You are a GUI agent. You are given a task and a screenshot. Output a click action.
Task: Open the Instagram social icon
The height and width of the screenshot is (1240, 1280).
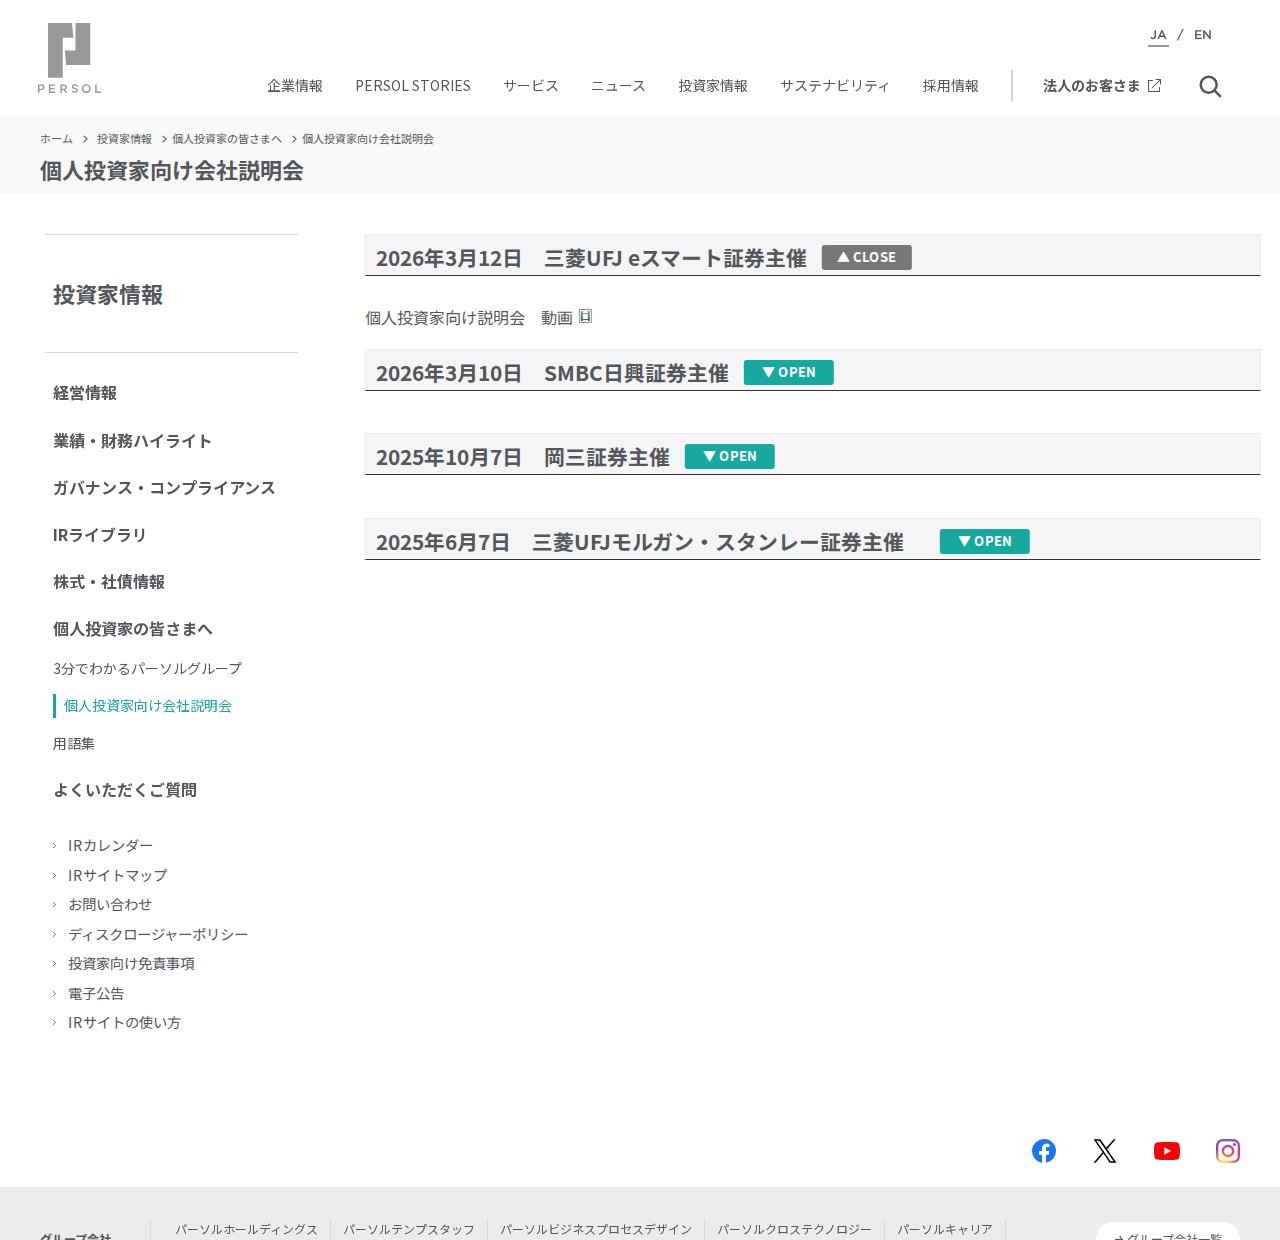(1228, 1151)
